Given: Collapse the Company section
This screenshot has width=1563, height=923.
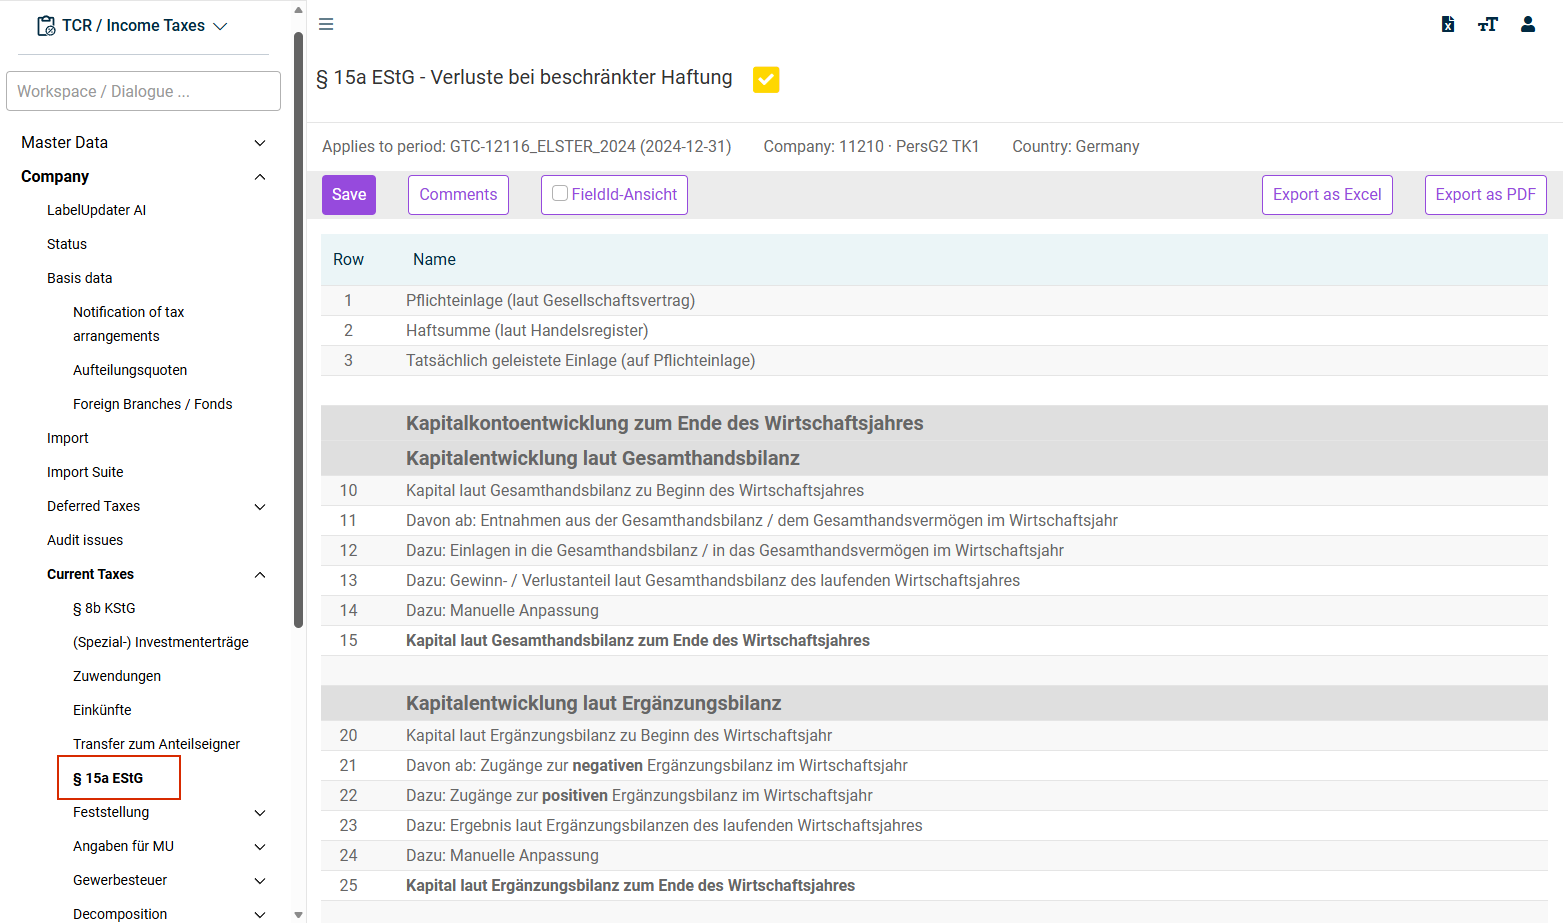Looking at the screenshot, I should [x=260, y=177].
